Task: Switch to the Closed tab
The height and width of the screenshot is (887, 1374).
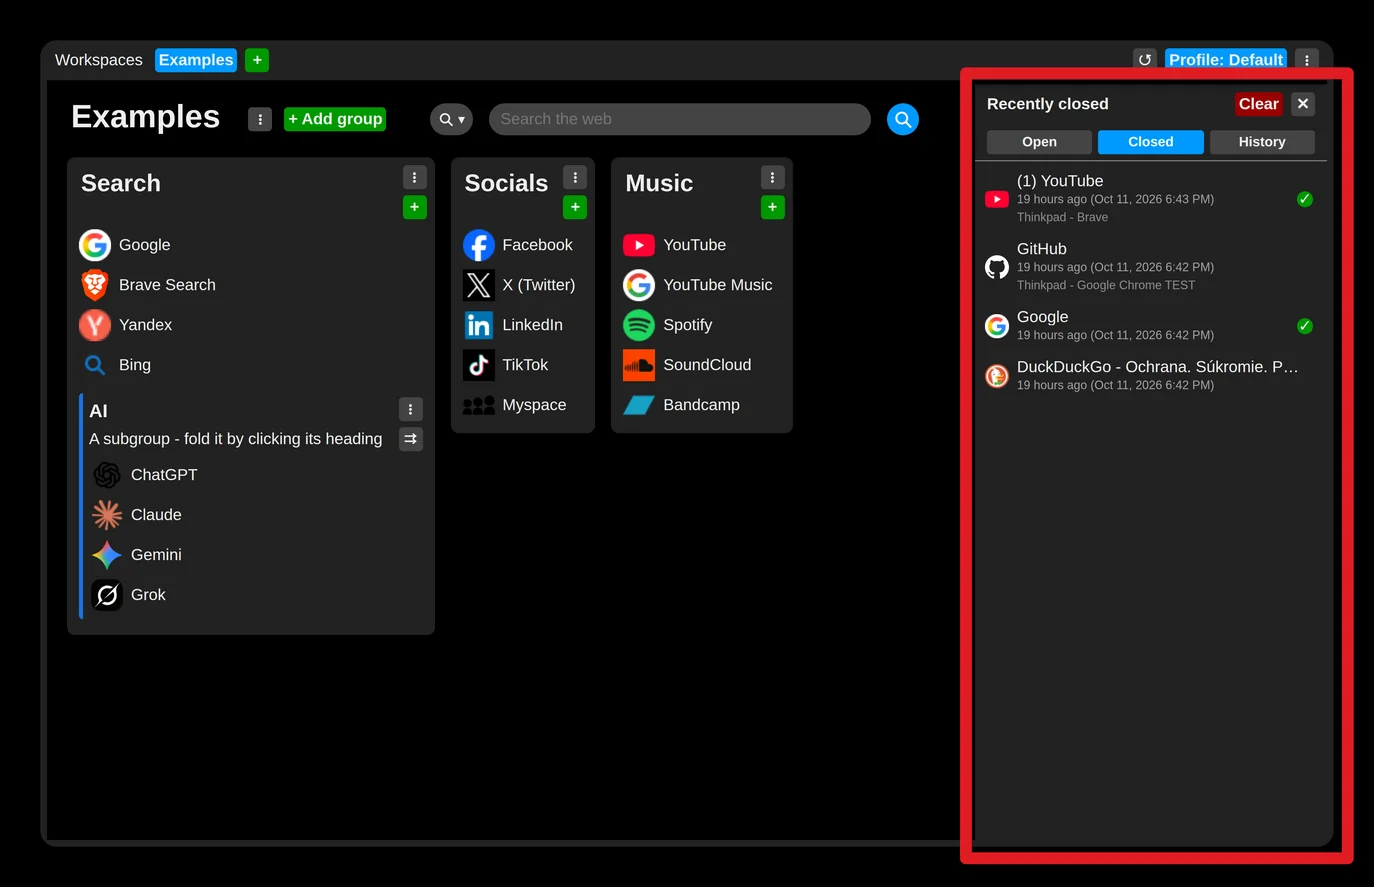Action: (1151, 142)
